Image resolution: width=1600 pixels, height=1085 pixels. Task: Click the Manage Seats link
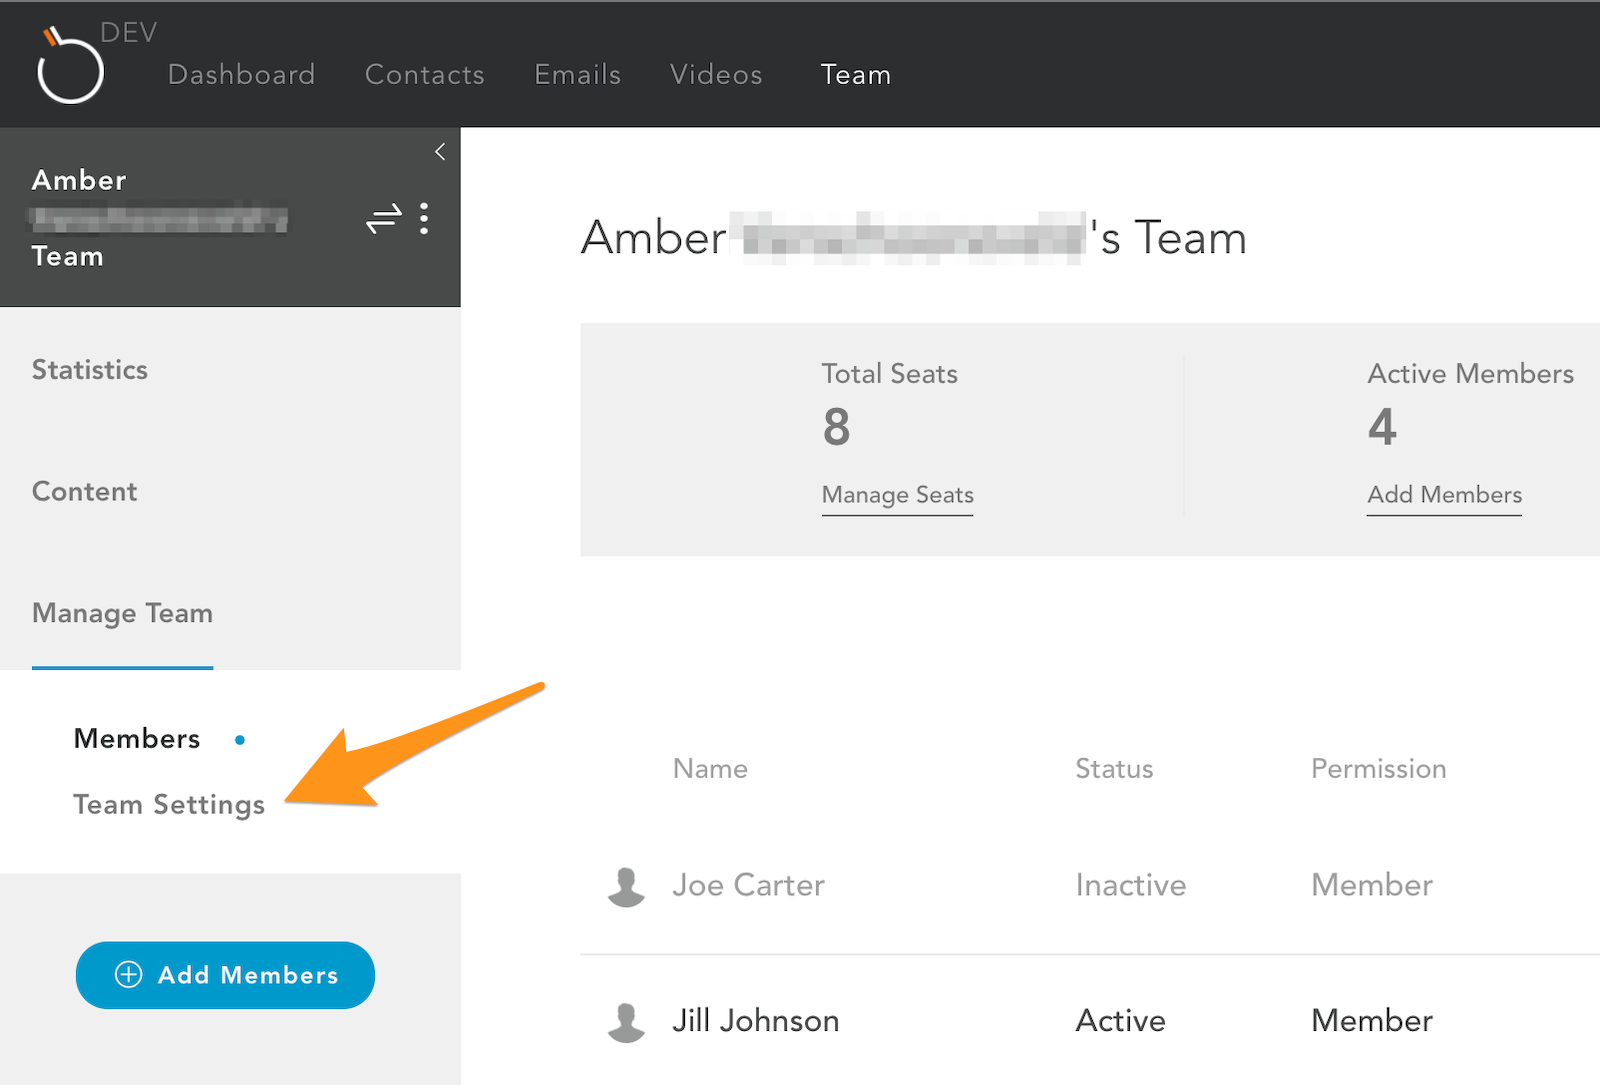[x=898, y=495]
